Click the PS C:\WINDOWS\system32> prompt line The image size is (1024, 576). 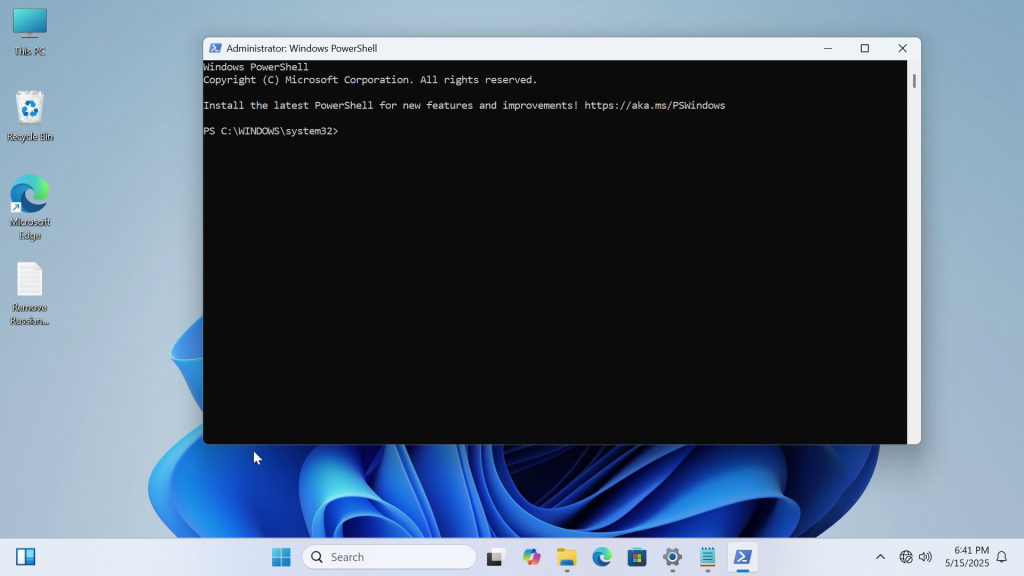tap(270, 131)
